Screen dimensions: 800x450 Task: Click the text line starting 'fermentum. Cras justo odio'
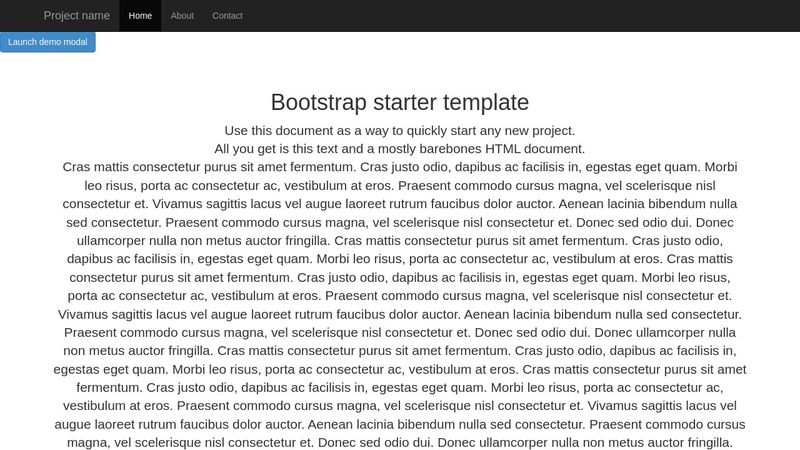click(400, 386)
